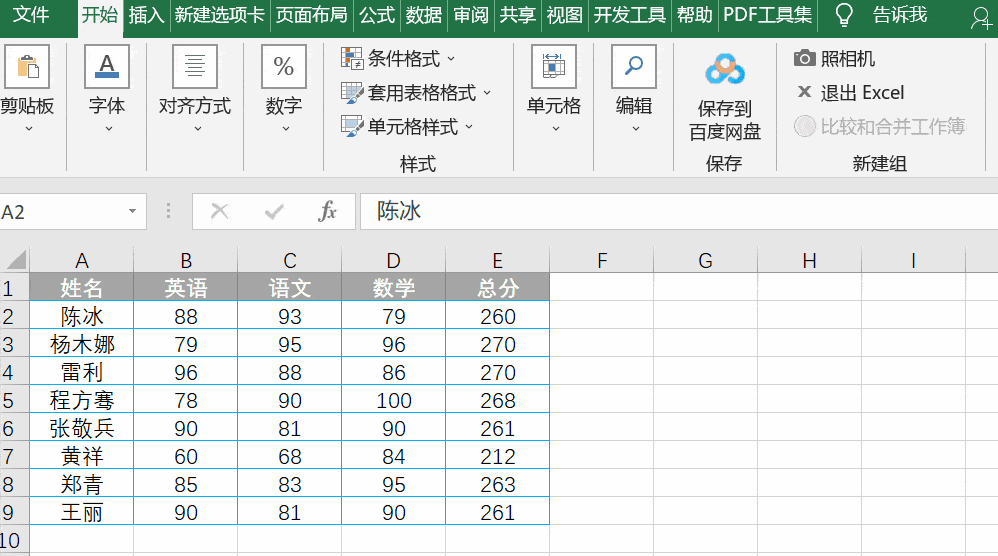The width and height of the screenshot is (998, 556).
Task: Click the 雷利 name cell
Action: (81, 372)
